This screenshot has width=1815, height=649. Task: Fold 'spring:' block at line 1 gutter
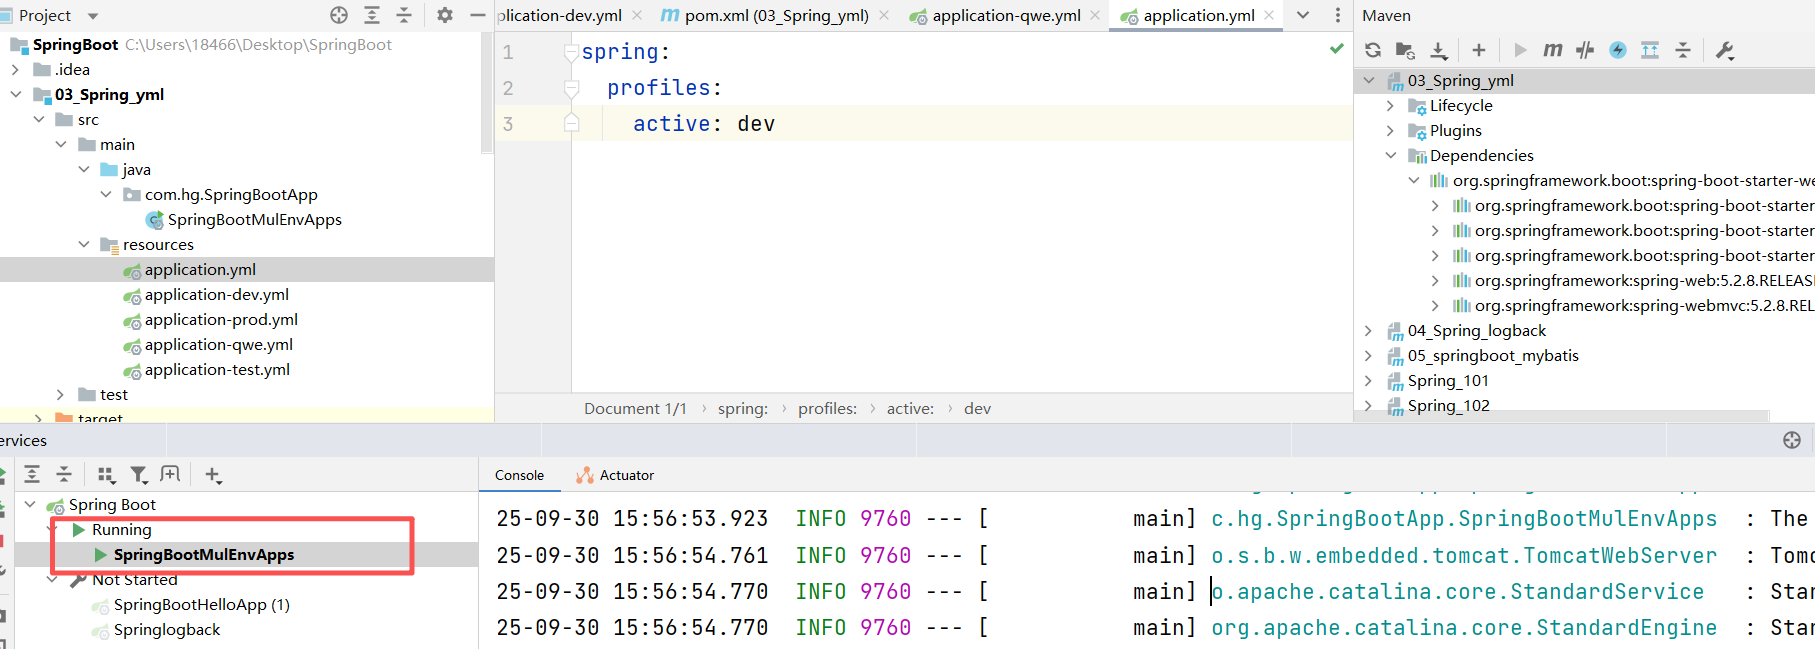point(571,52)
